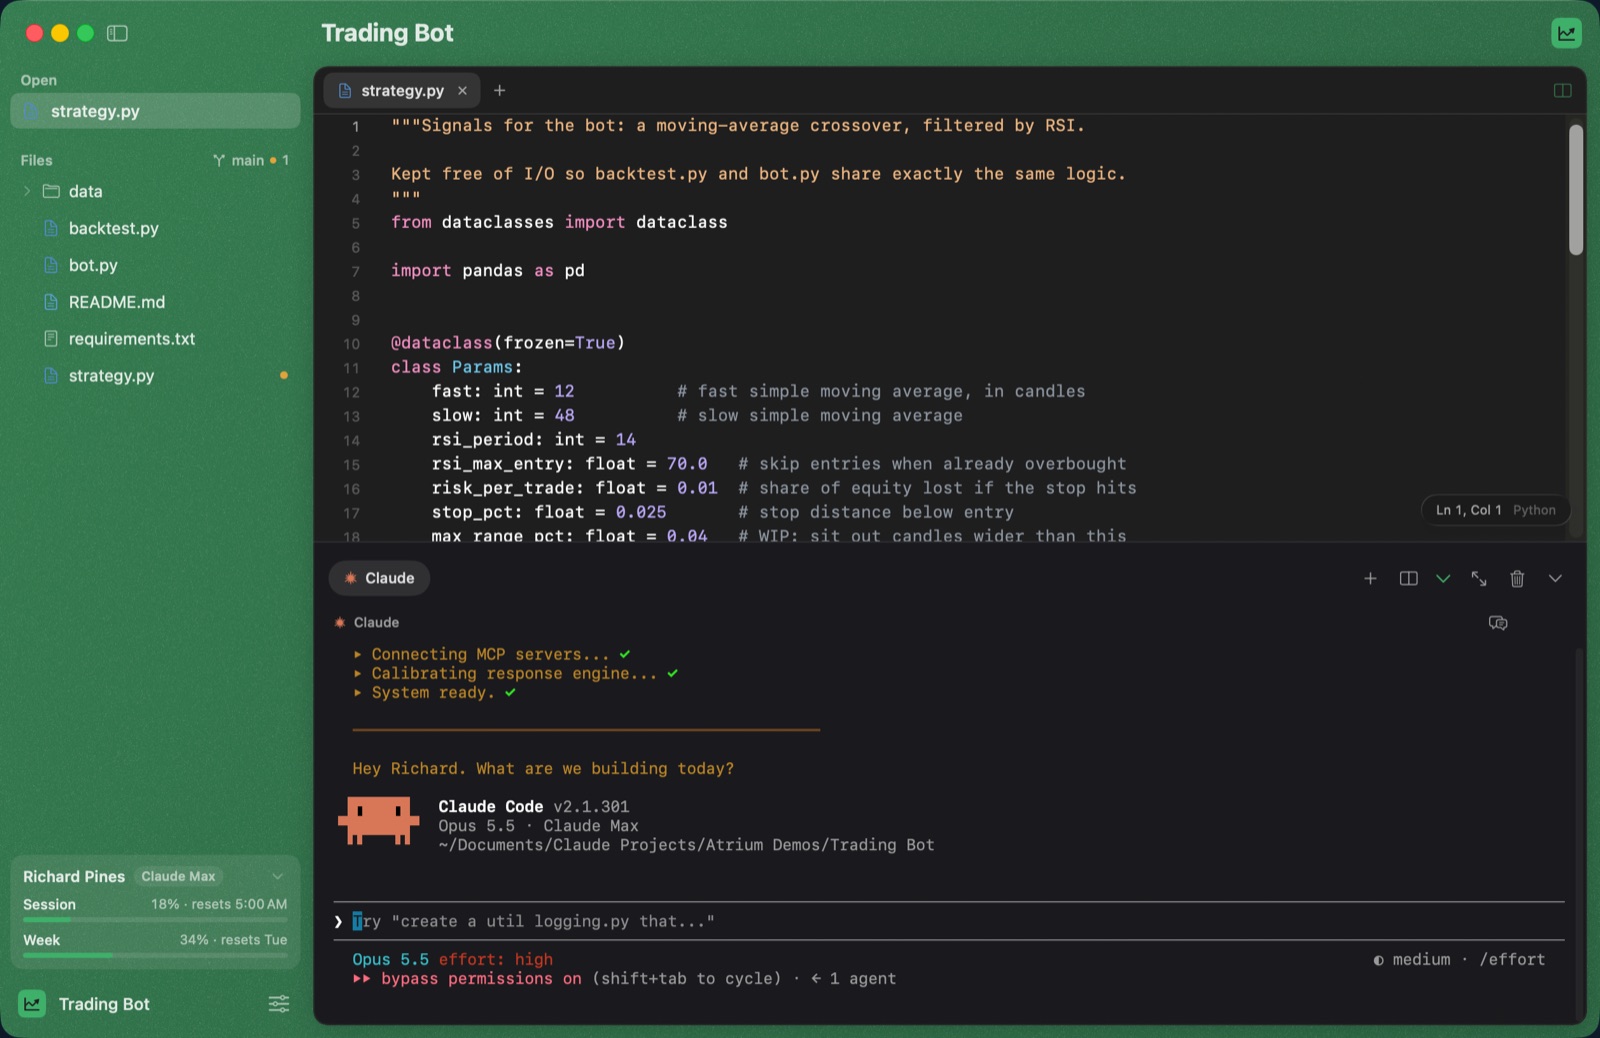Open README.md file
The height and width of the screenshot is (1038, 1600).
[116, 302]
